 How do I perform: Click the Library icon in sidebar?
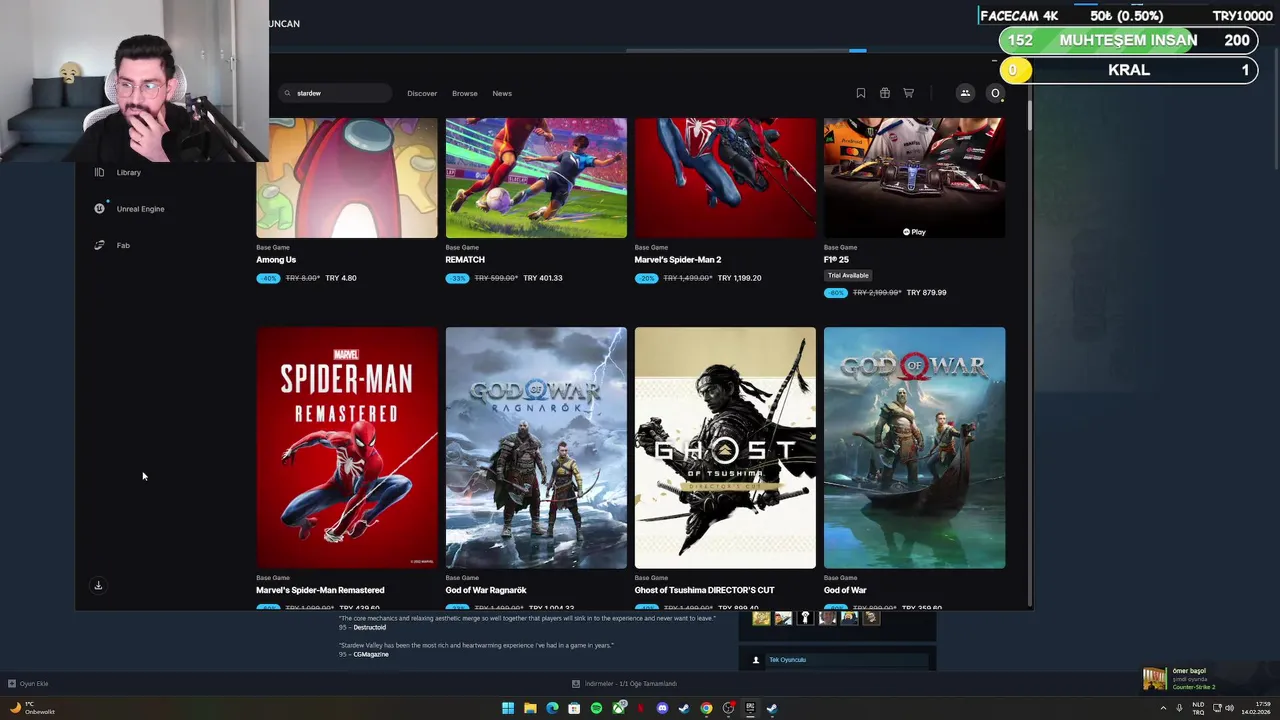[99, 172]
